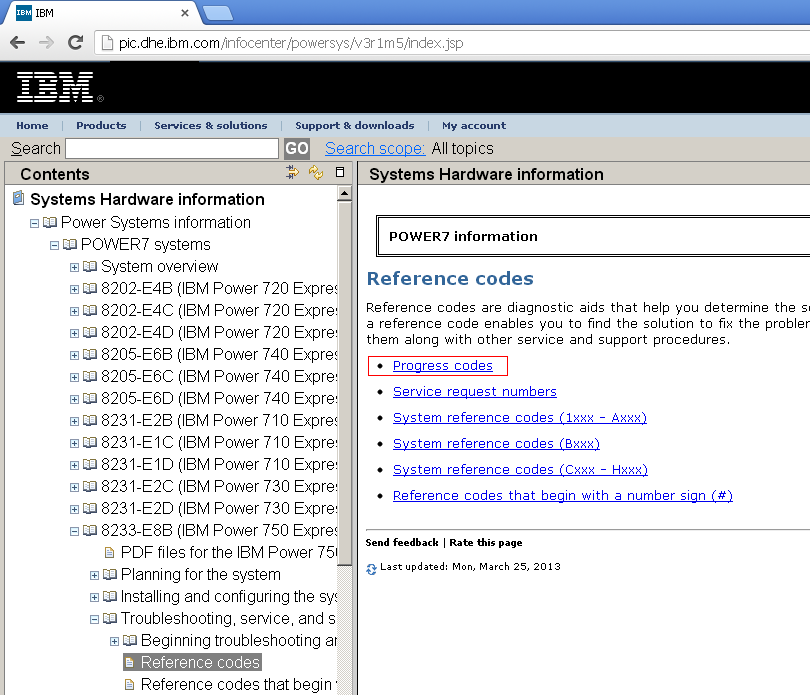
Task: Click the refresh icon beside Last updated
Action: click(370, 565)
